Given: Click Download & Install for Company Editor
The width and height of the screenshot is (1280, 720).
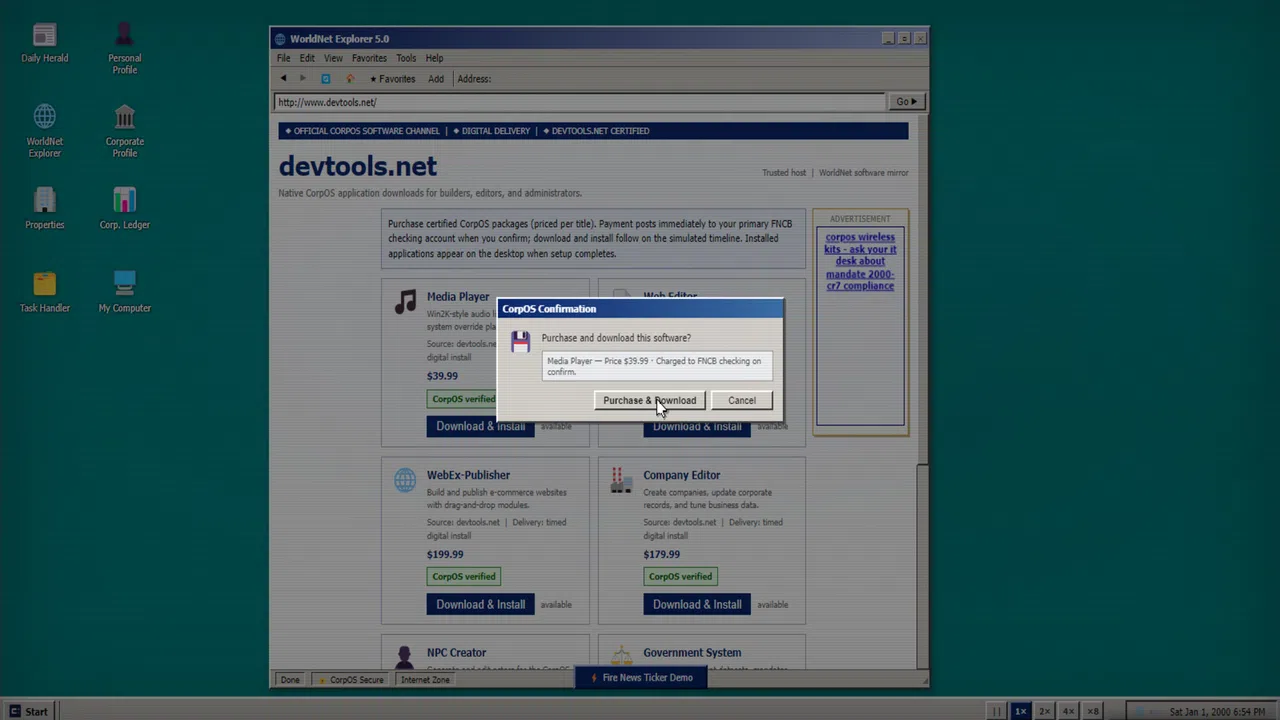Looking at the screenshot, I should point(697,604).
